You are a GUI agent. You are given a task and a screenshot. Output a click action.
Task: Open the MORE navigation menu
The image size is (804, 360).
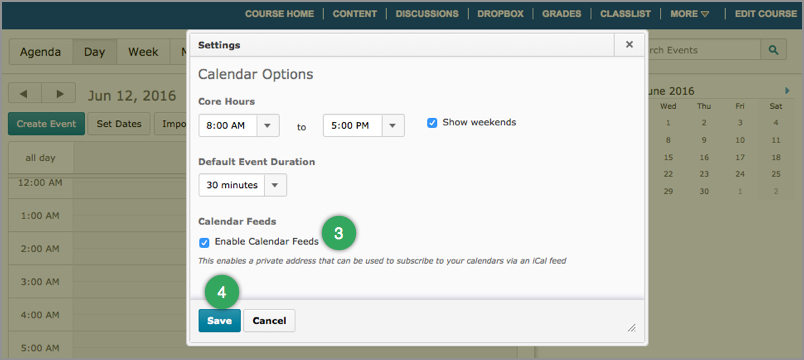coord(690,14)
